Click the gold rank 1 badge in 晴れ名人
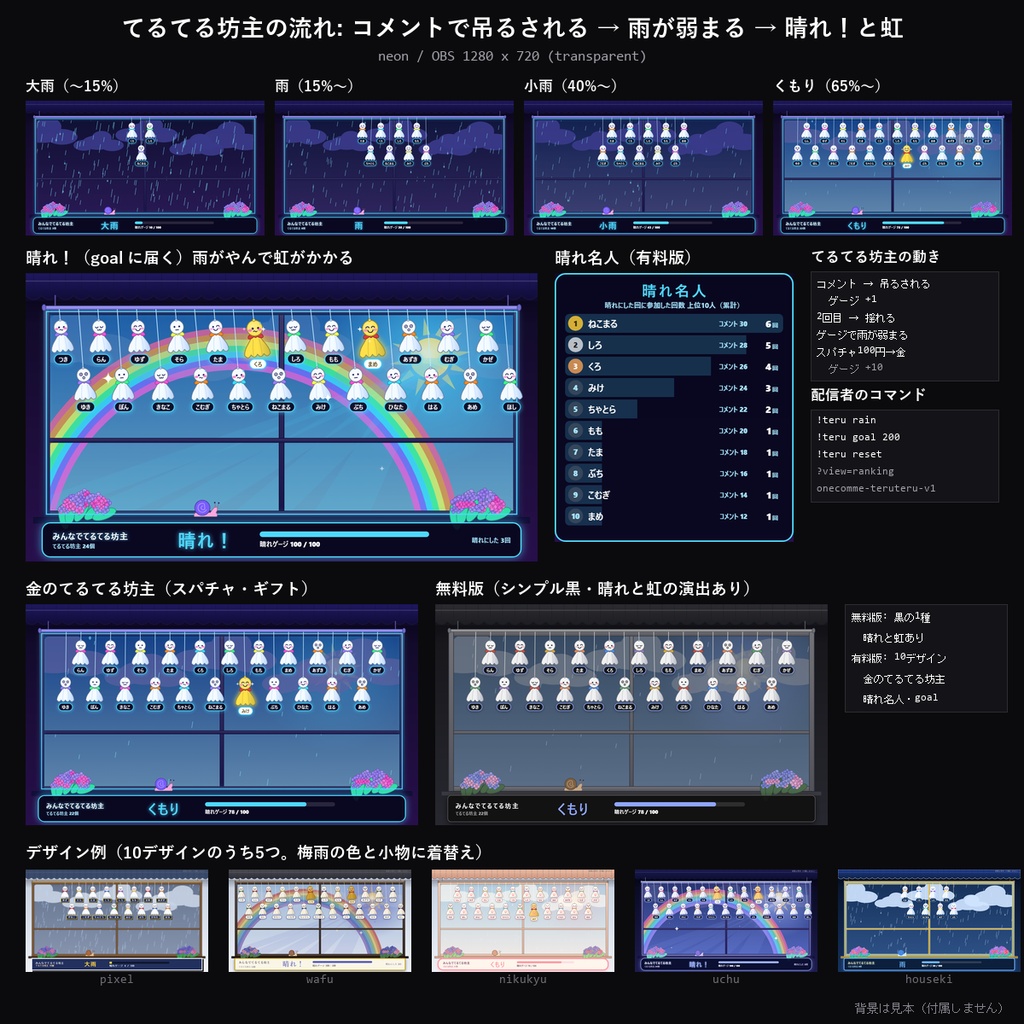The height and width of the screenshot is (1024, 1024). pyautogui.click(x=575, y=323)
